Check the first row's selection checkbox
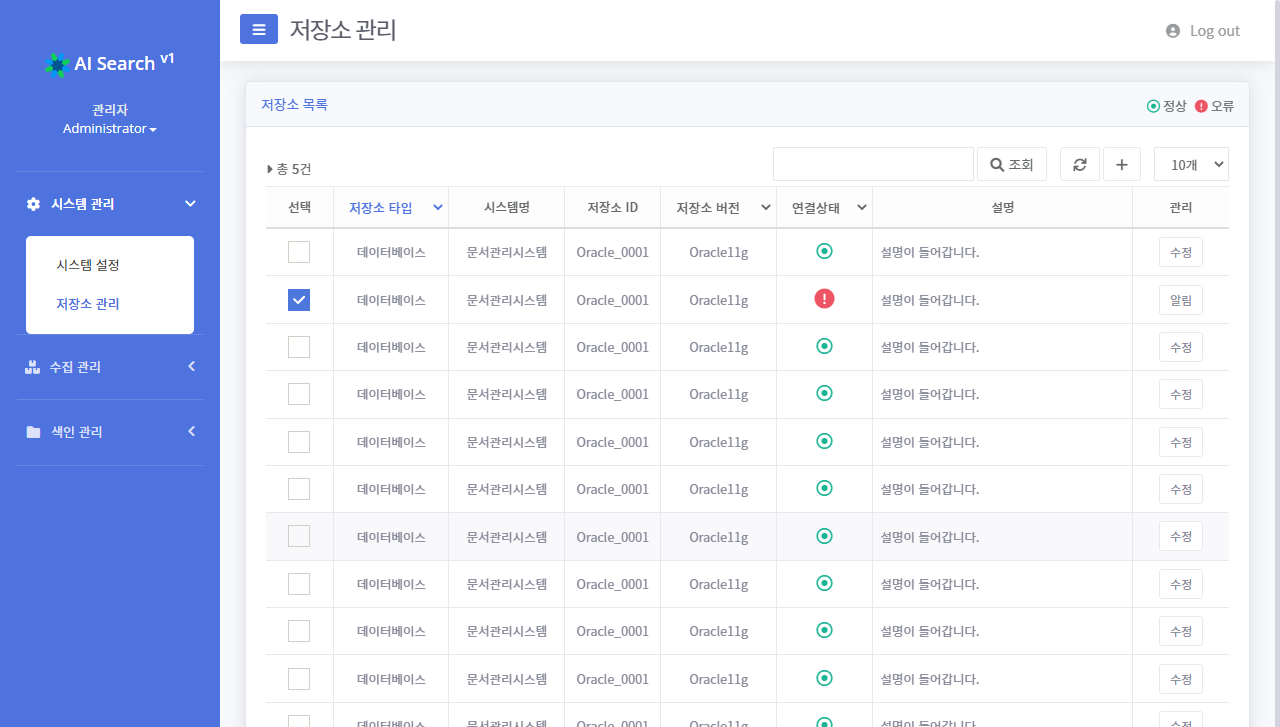1280x727 pixels. pos(299,252)
